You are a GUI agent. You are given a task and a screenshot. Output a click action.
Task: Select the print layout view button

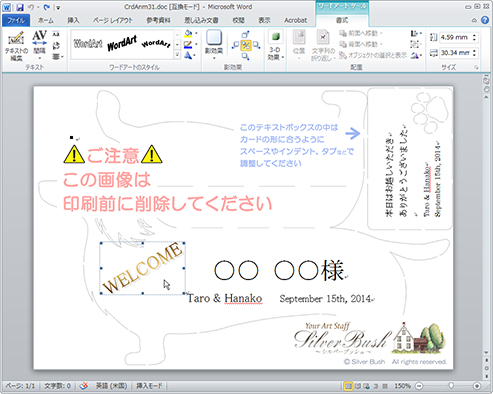click(348, 386)
